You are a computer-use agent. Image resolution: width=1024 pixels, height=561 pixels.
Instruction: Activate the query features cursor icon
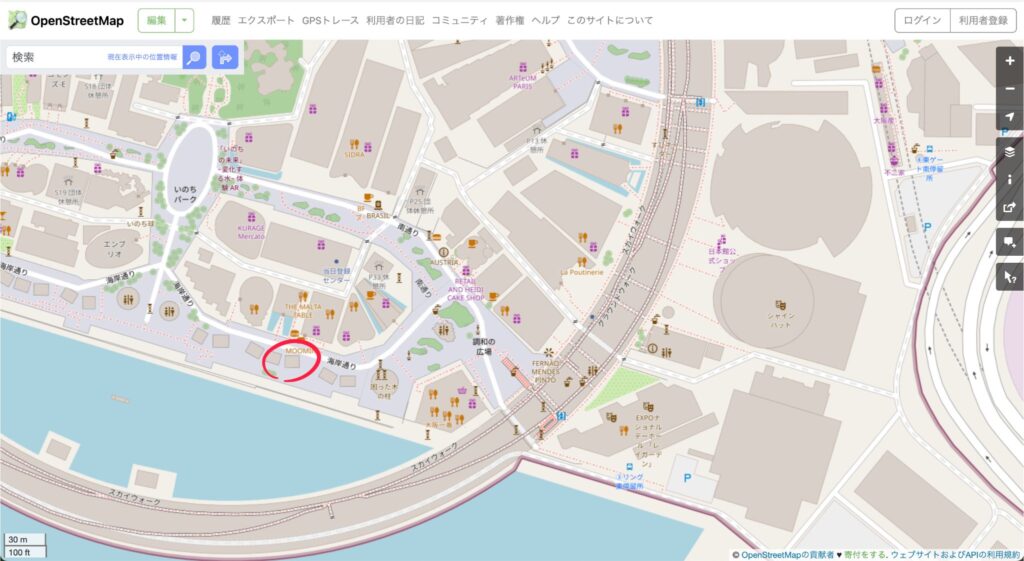click(x=1010, y=277)
